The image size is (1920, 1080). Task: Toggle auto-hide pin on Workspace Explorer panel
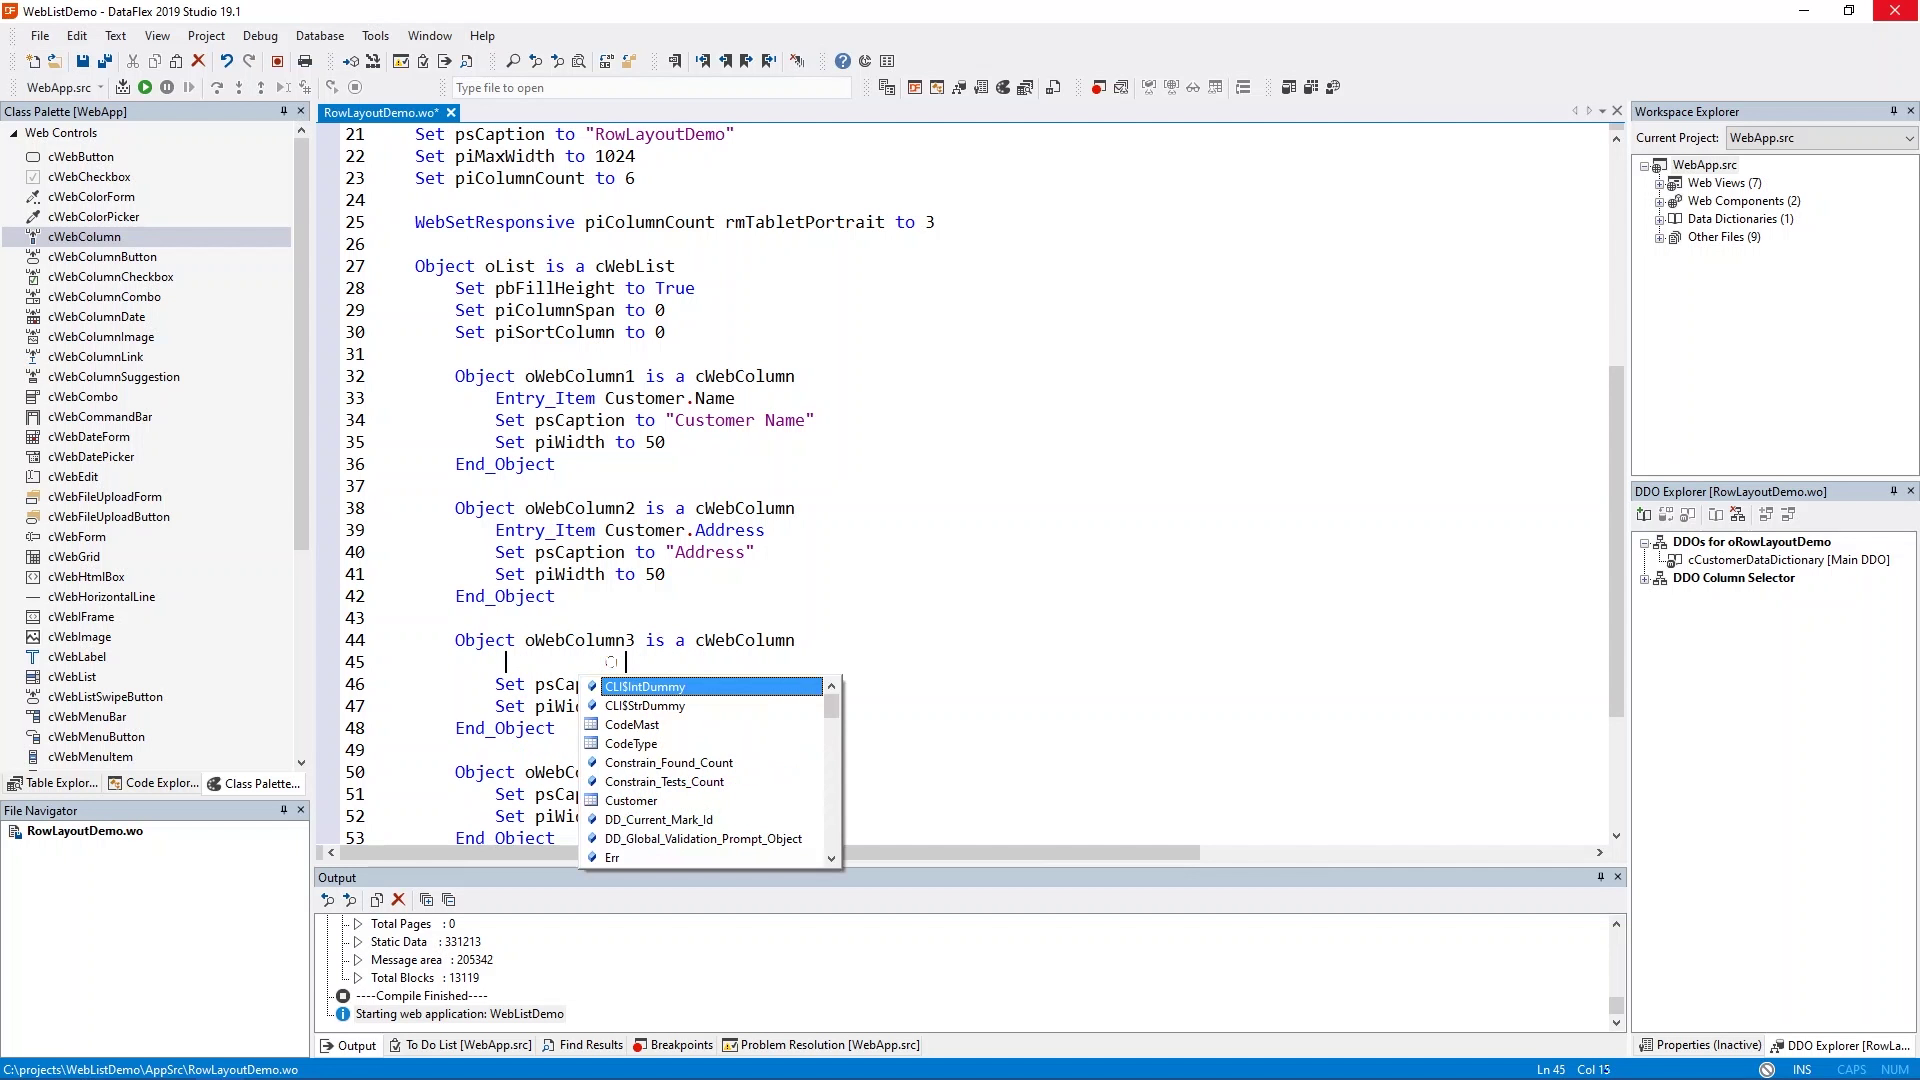click(x=1893, y=111)
